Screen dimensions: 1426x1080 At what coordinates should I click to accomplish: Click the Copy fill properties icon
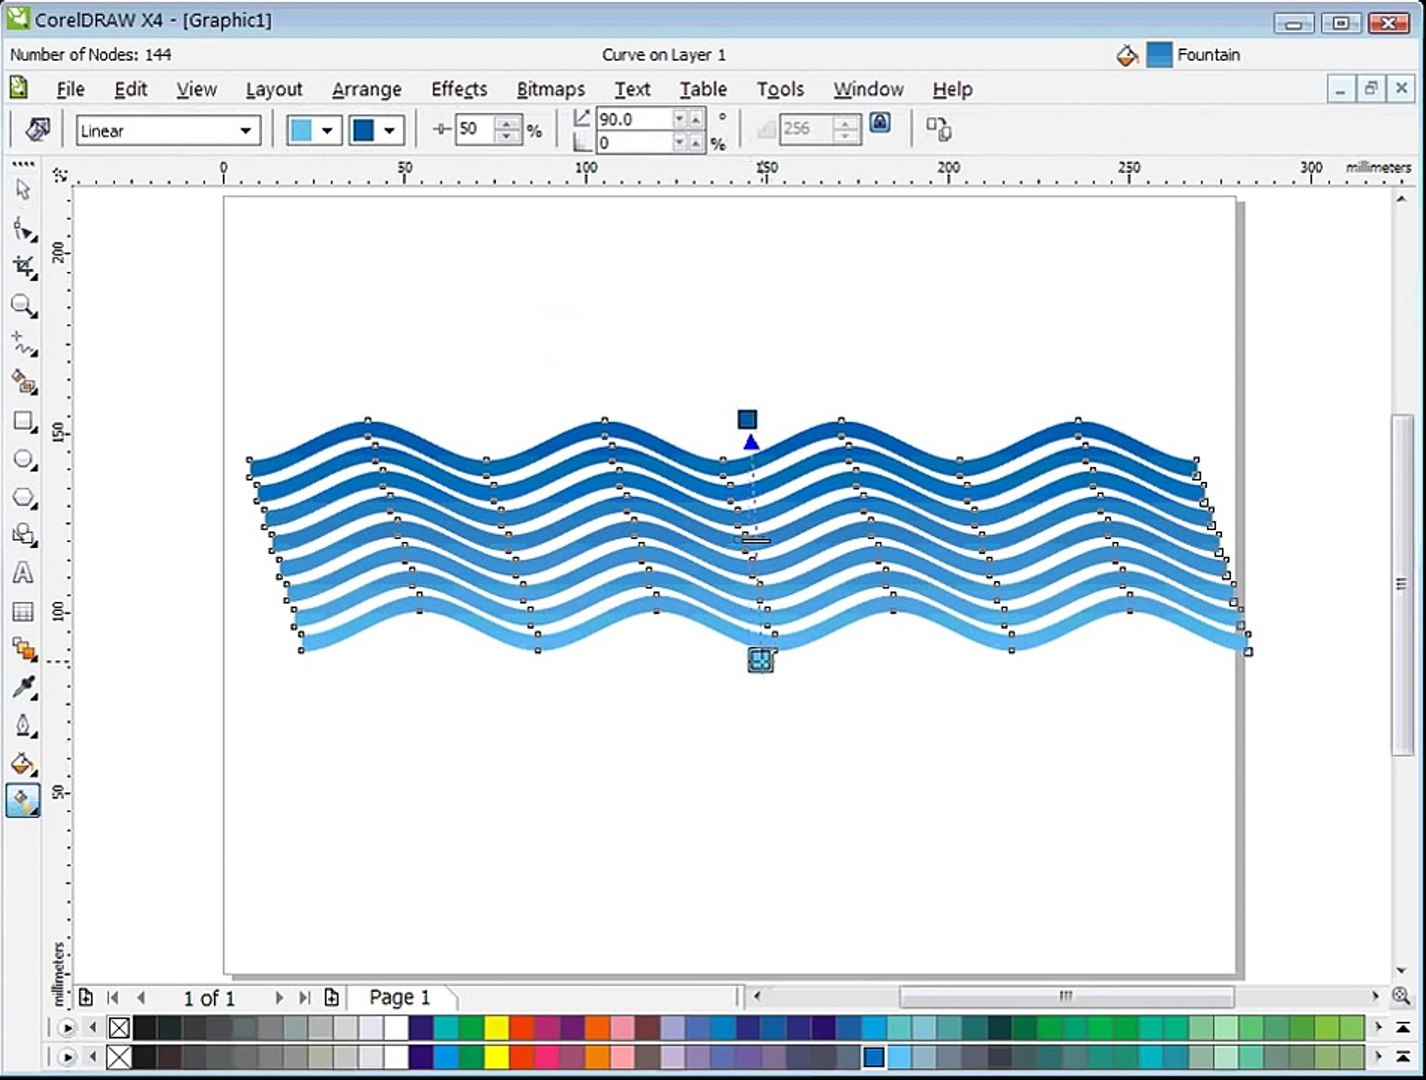point(938,129)
